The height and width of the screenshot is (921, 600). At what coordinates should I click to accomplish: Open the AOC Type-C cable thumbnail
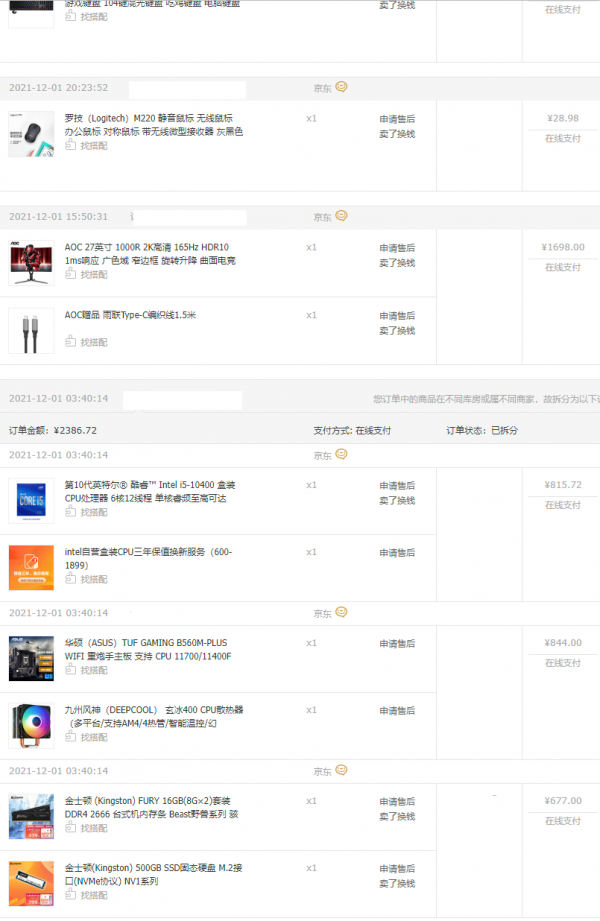(x=31, y=331)
